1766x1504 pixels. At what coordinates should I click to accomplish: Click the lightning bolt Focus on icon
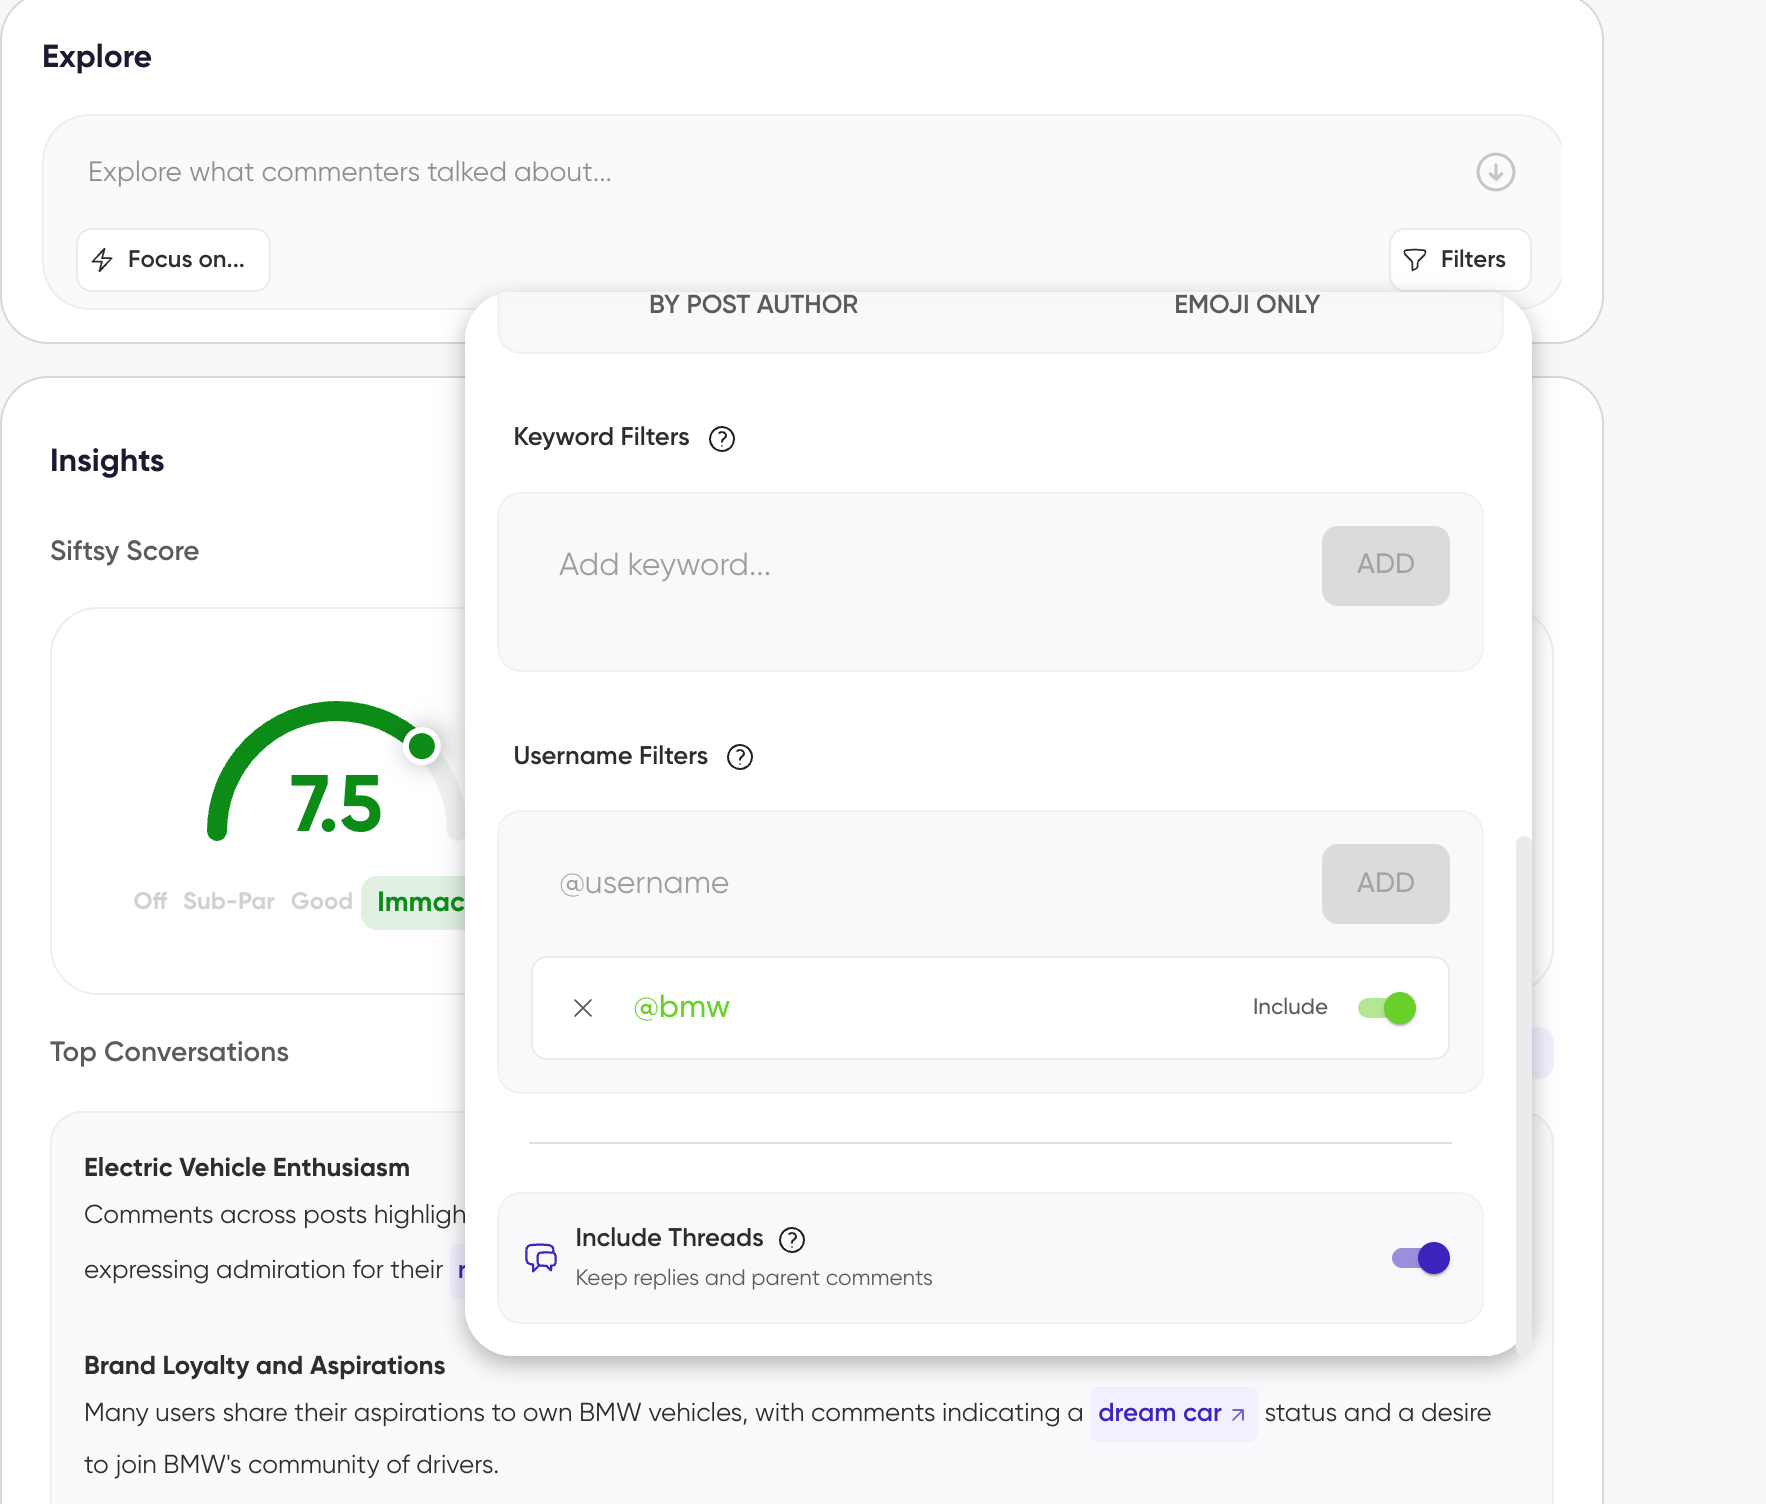click(102, 260)
